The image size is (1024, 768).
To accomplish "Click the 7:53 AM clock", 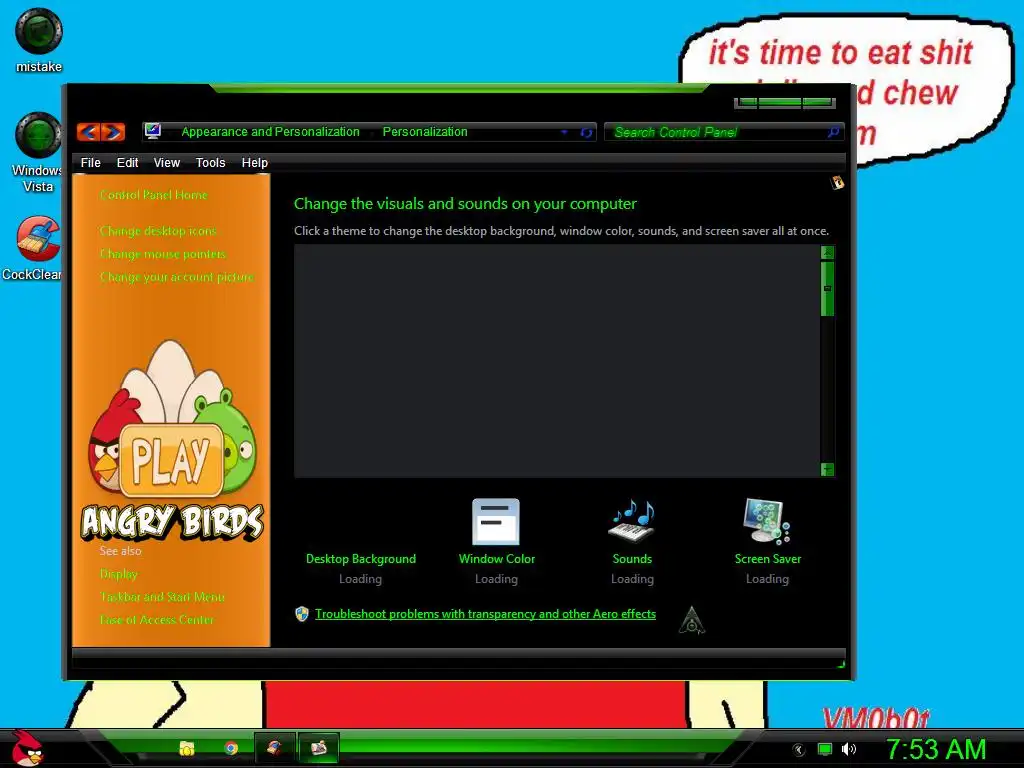I will click(x=936, y=749).
